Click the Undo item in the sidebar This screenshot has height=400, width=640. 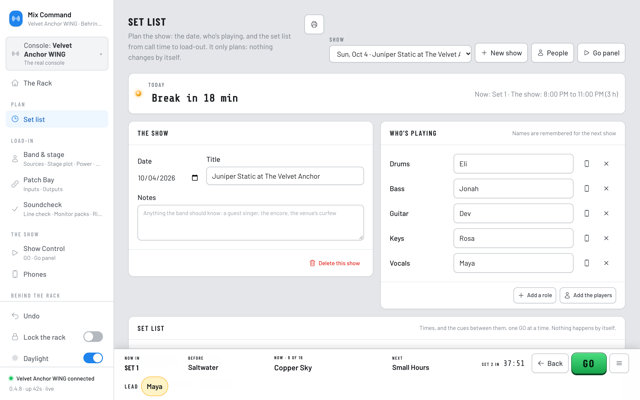tap(57, 316)
